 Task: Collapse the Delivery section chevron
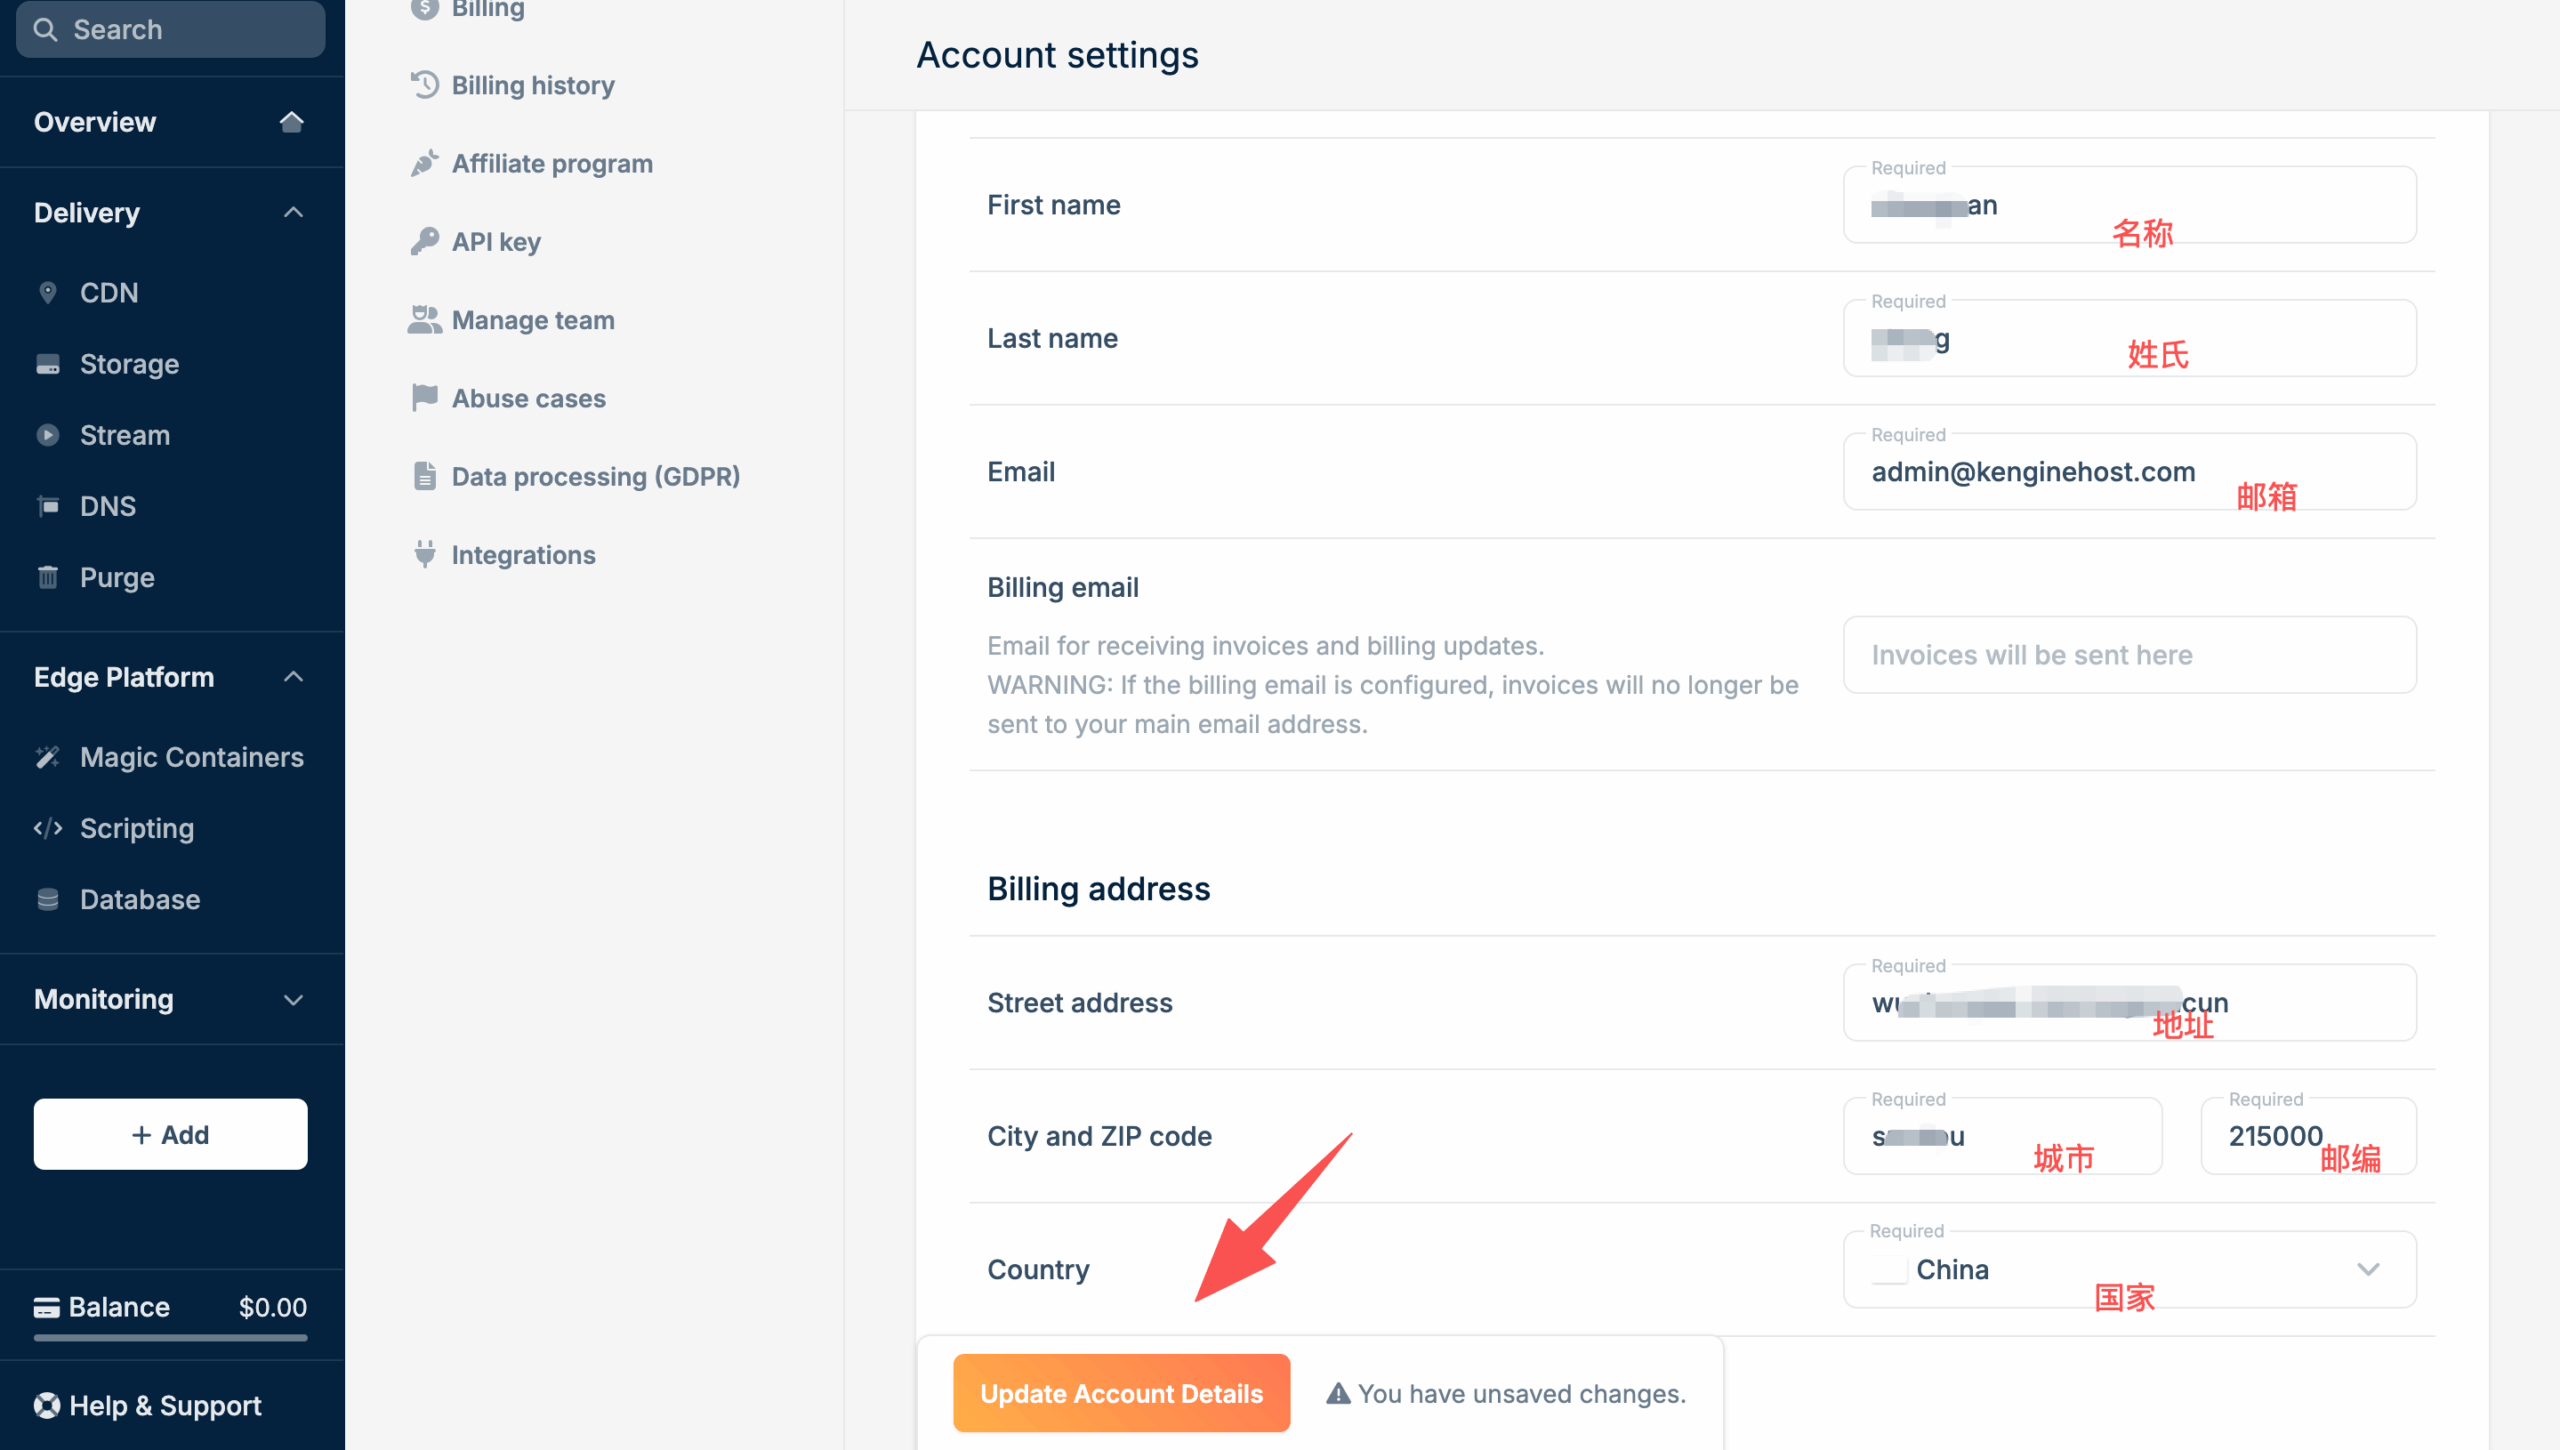293,213
